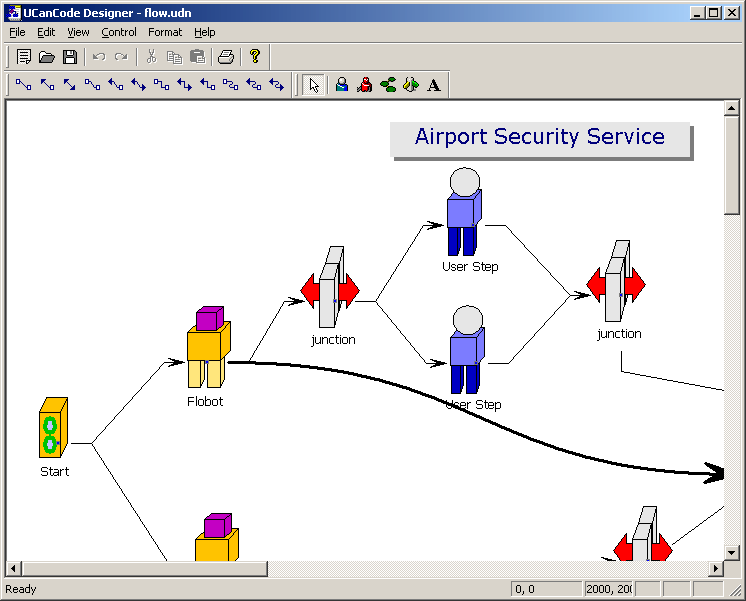746x601 pixels.
Task: Save the diagram using the floppy disk icon
Action: tap(70, 57)
